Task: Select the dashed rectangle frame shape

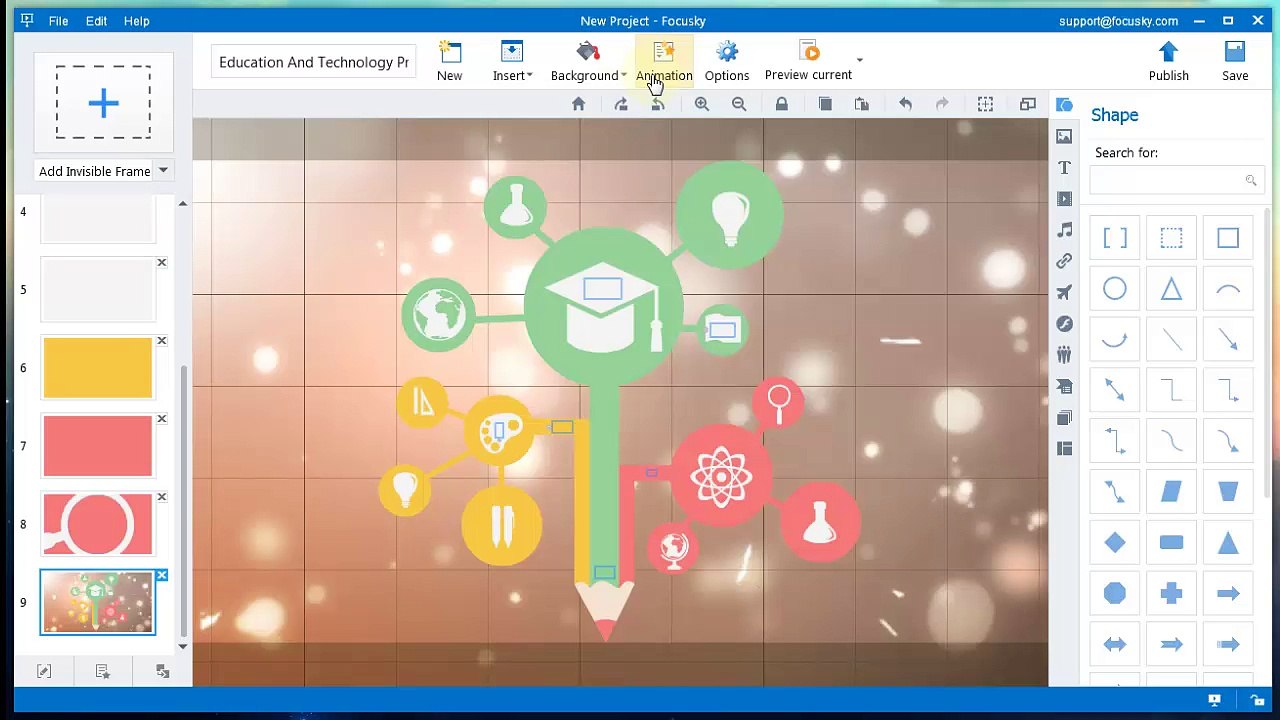Action: coord(1171,238)
